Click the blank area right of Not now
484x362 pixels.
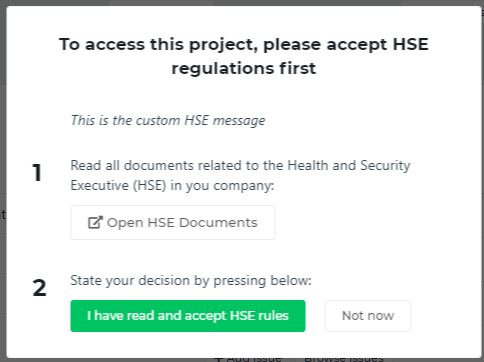click(x=445, y=316)
